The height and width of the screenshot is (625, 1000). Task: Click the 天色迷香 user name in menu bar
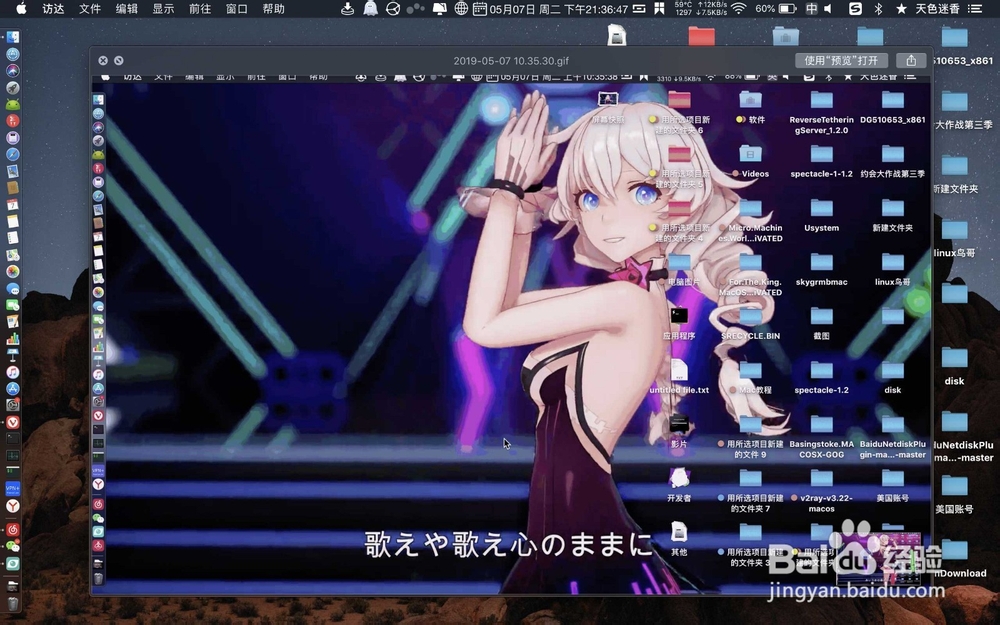coord(937,9)
